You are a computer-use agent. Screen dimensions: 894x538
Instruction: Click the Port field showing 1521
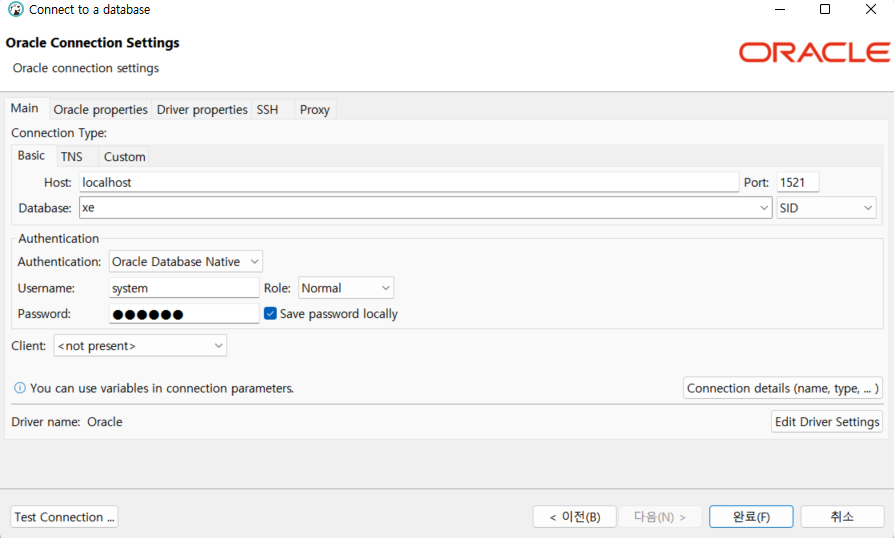pyautogui.click(x=798, y=182)
